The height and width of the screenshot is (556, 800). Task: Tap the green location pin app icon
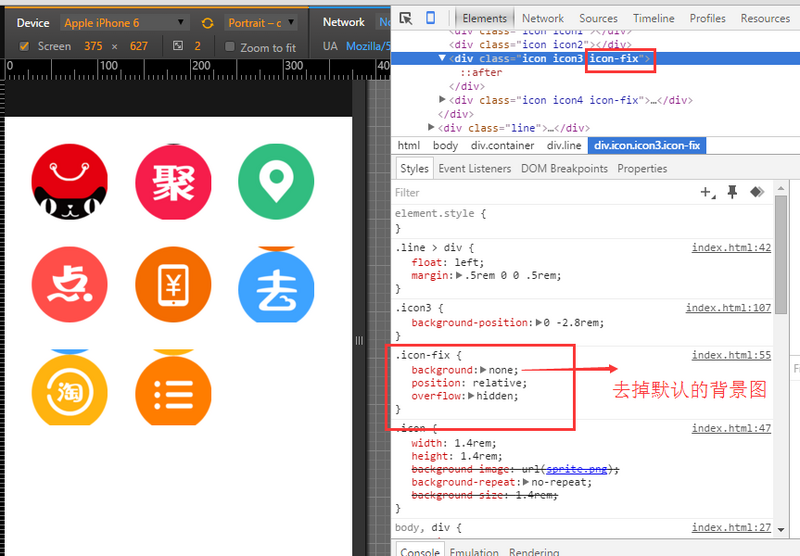[x=275, y=182]
